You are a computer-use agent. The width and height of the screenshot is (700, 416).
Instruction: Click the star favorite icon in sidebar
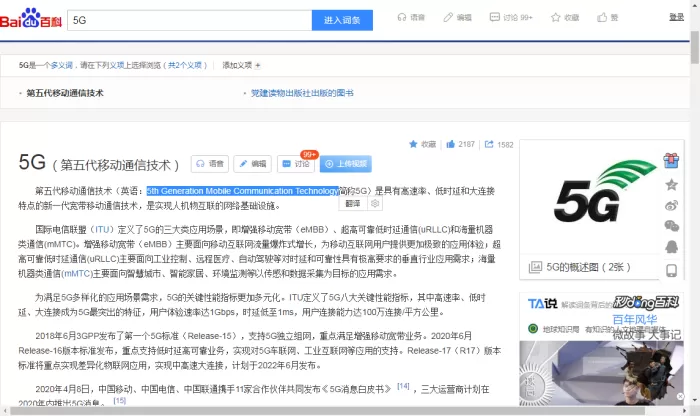pos(671,184)
